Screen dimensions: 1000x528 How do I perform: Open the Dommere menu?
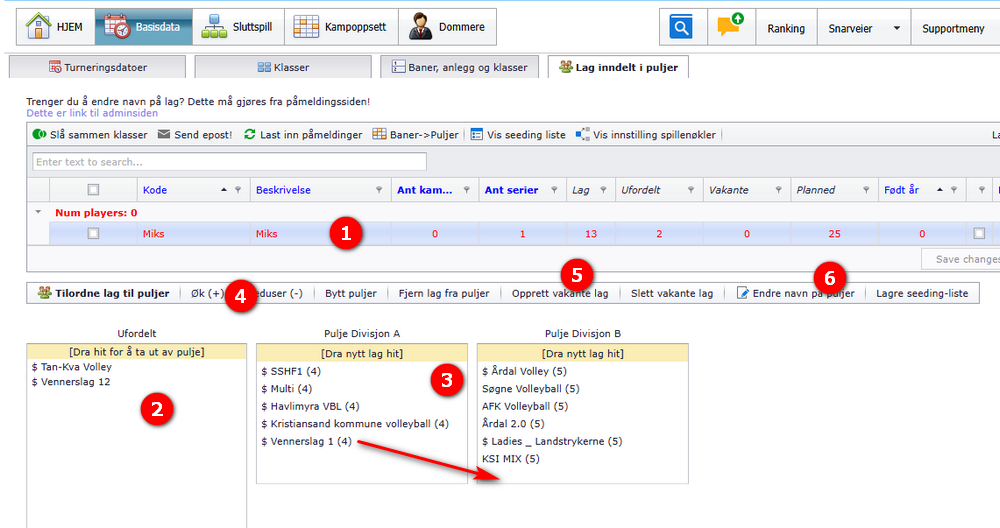click(447, 27)
